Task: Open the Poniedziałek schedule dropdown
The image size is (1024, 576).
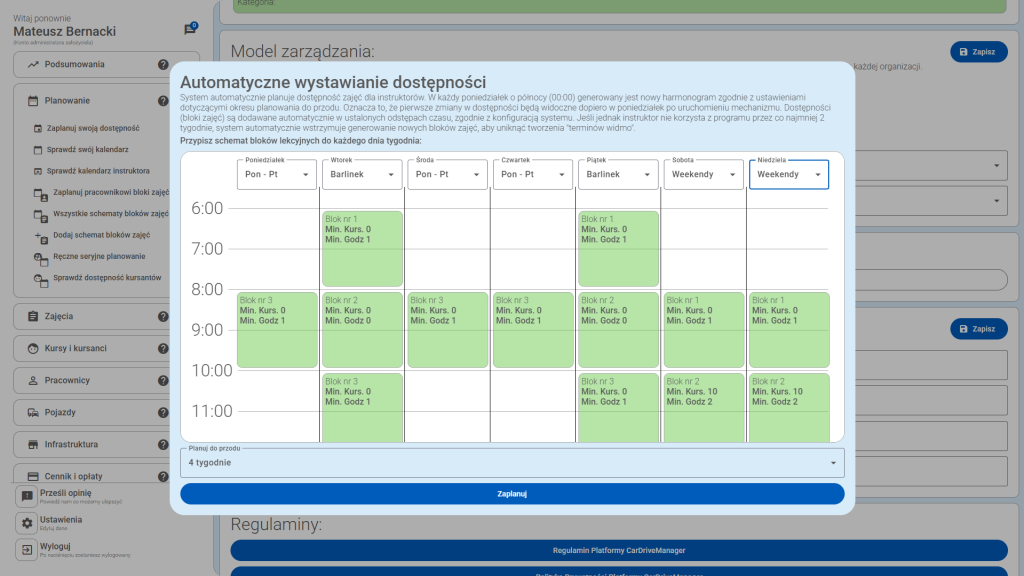Action: tap(275, 174)
